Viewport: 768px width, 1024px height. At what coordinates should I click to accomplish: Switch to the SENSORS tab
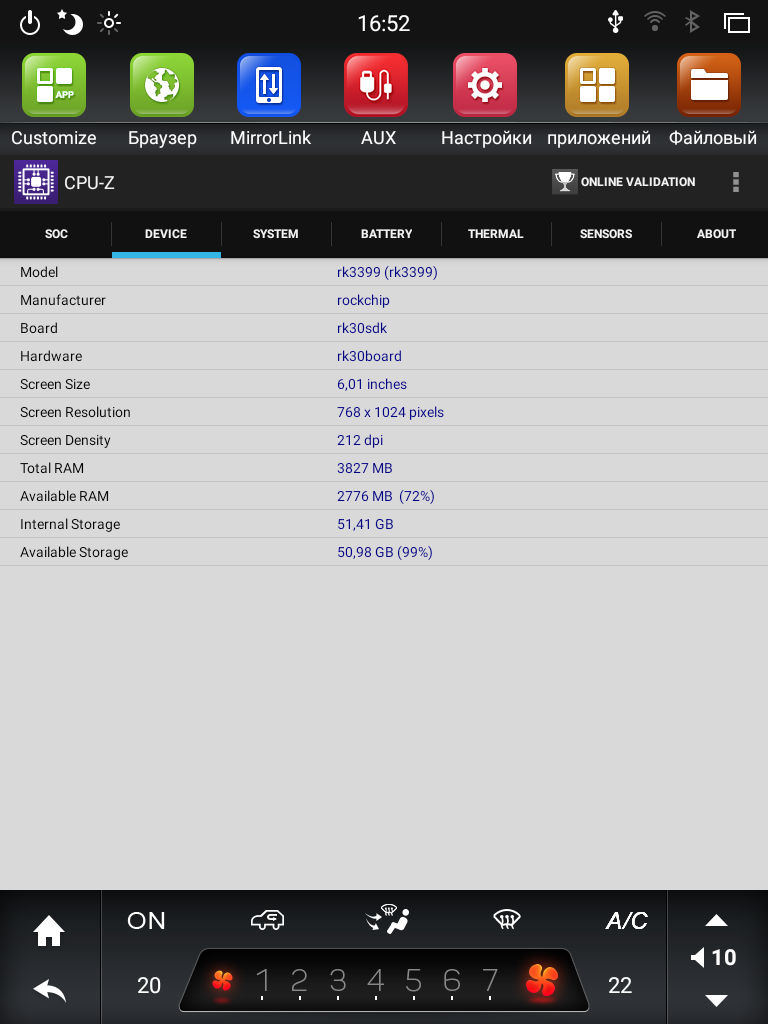click(606, 234)
